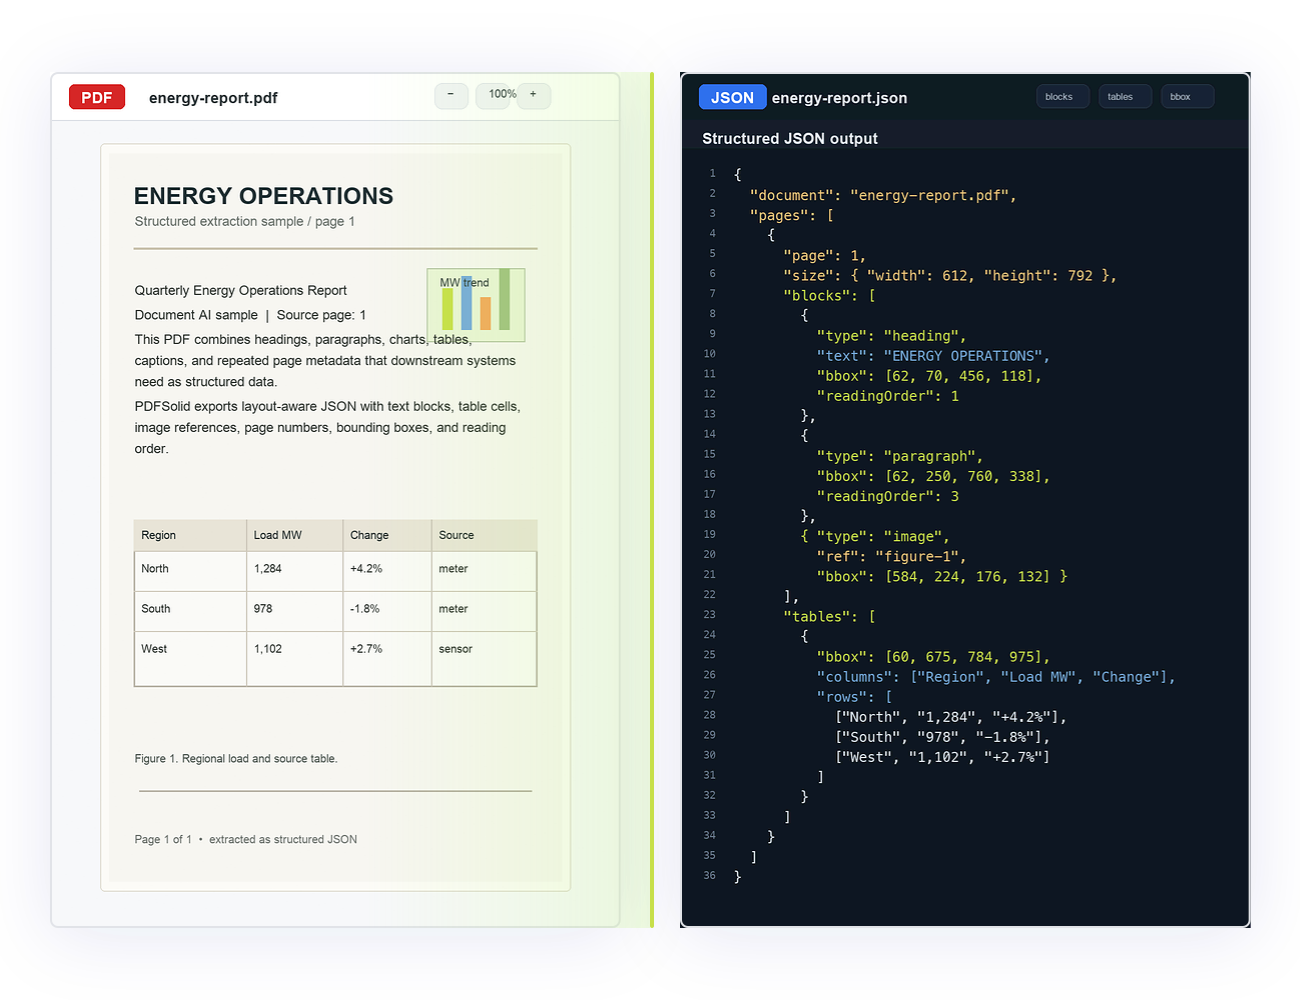Click the Region column header
The height and width of the screenshot is (1000, 1300).
coord(190,535)
